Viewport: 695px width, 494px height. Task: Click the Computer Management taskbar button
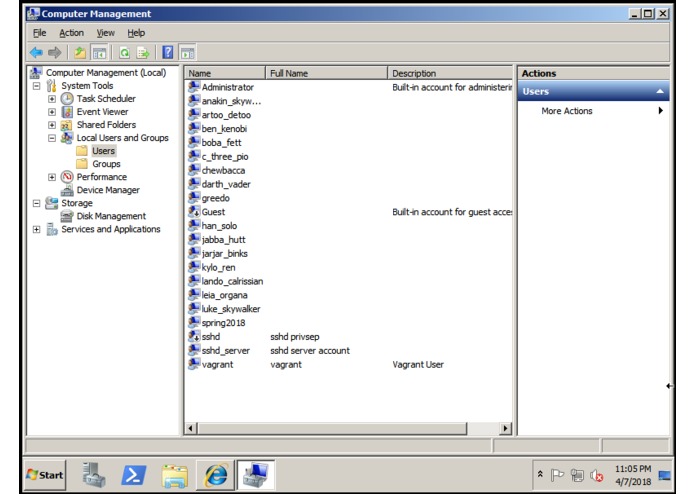[256, 475]
